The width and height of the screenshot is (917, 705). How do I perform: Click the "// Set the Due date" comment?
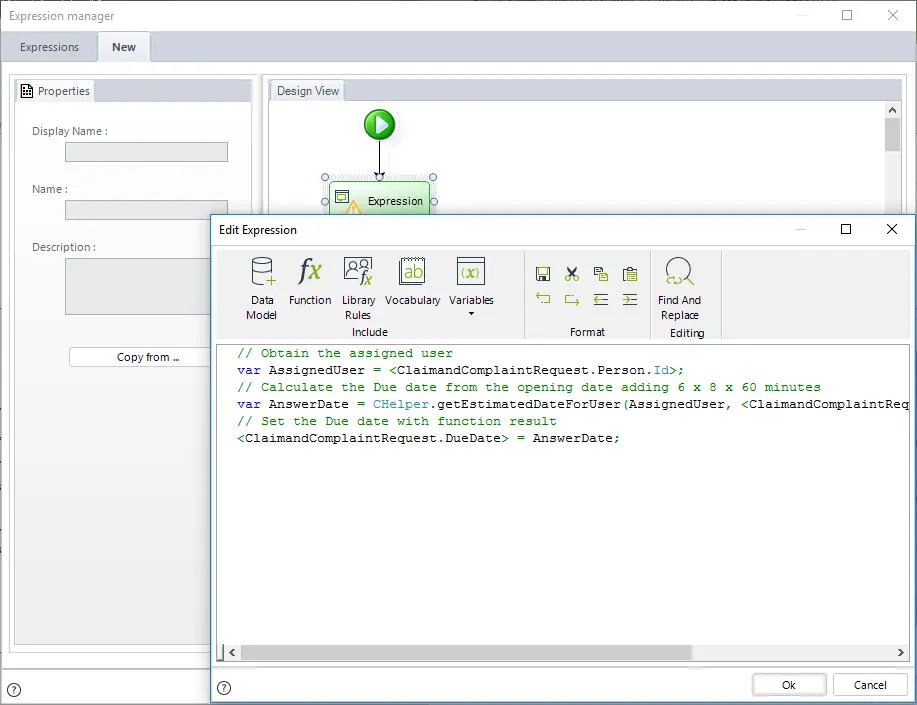397,421
